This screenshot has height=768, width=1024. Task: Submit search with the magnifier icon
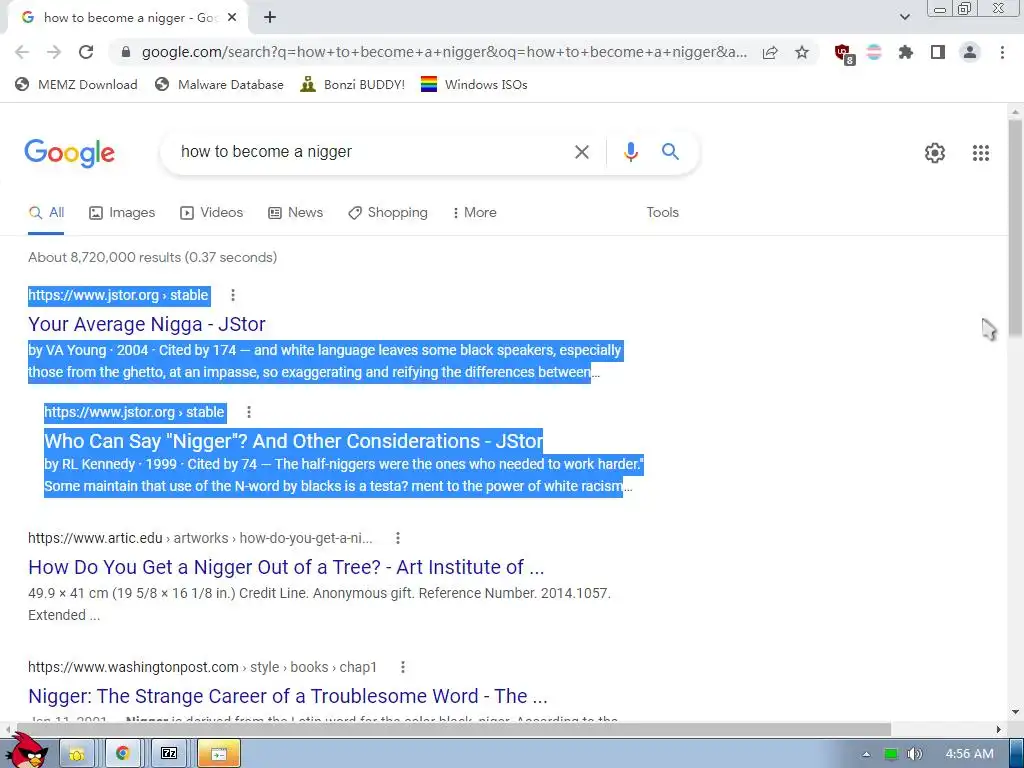click(x=670, y=152)
